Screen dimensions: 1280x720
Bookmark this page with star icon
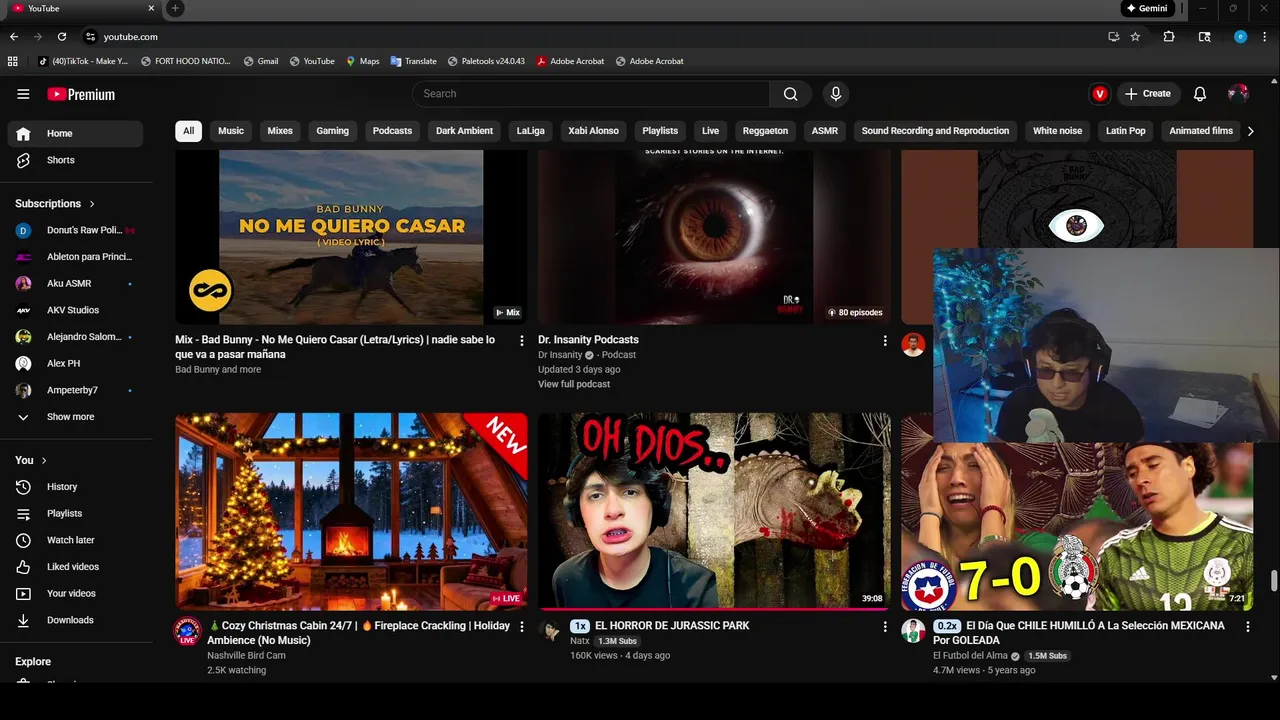click(x=1135, y=37)
